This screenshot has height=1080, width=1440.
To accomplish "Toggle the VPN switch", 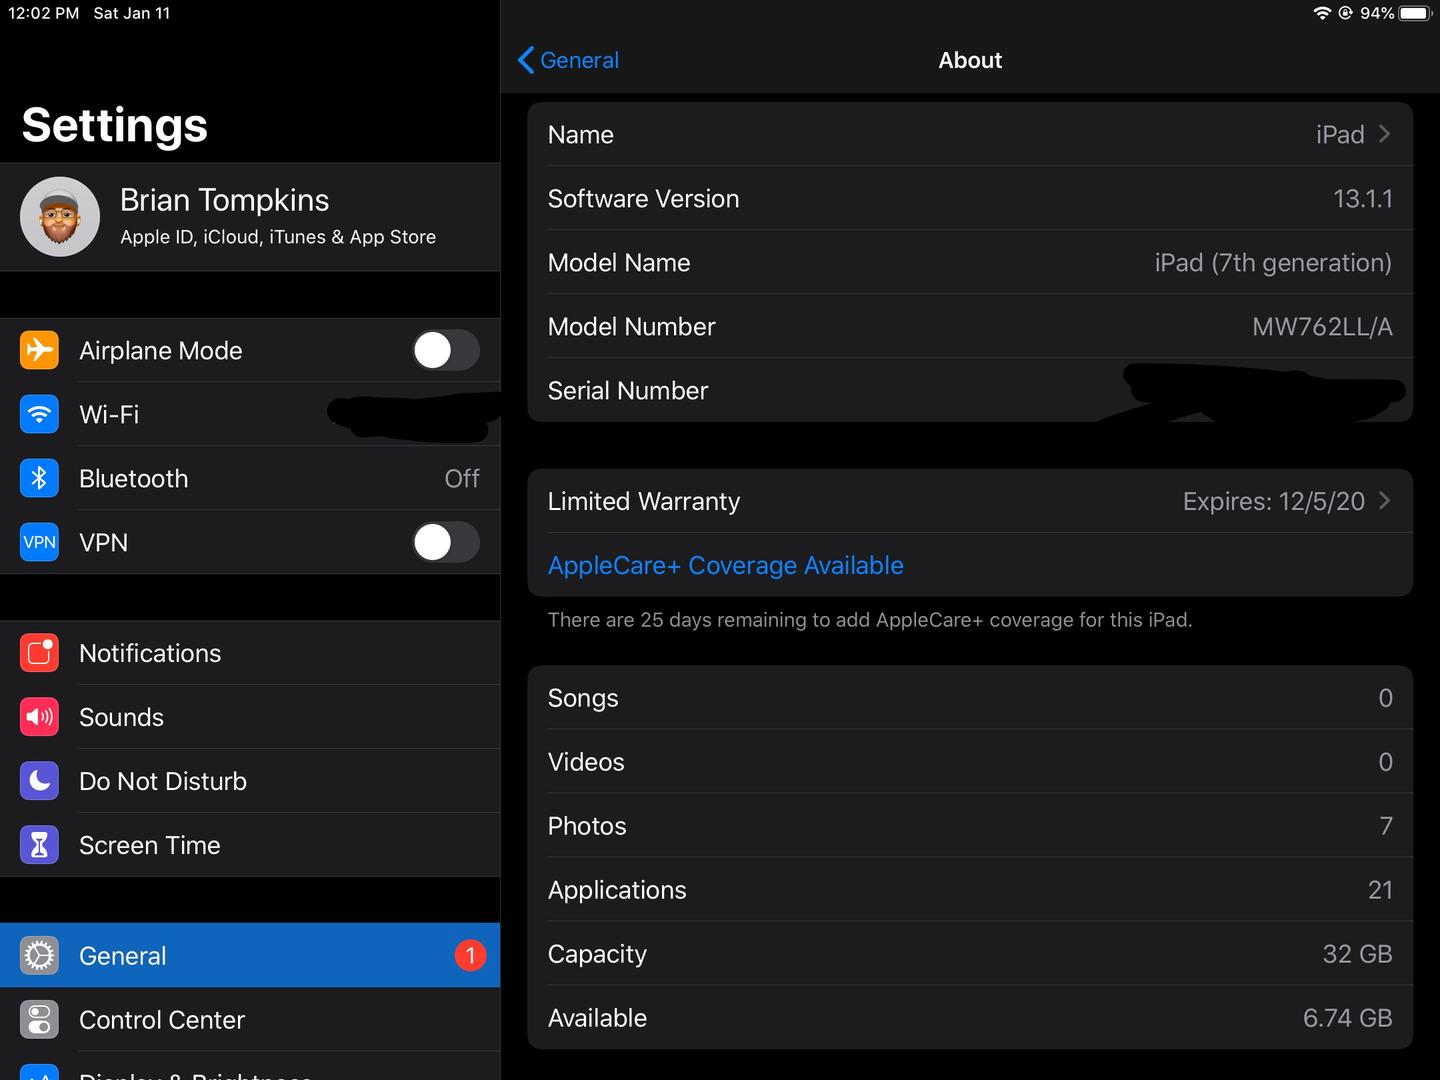I will coord(446,542).
